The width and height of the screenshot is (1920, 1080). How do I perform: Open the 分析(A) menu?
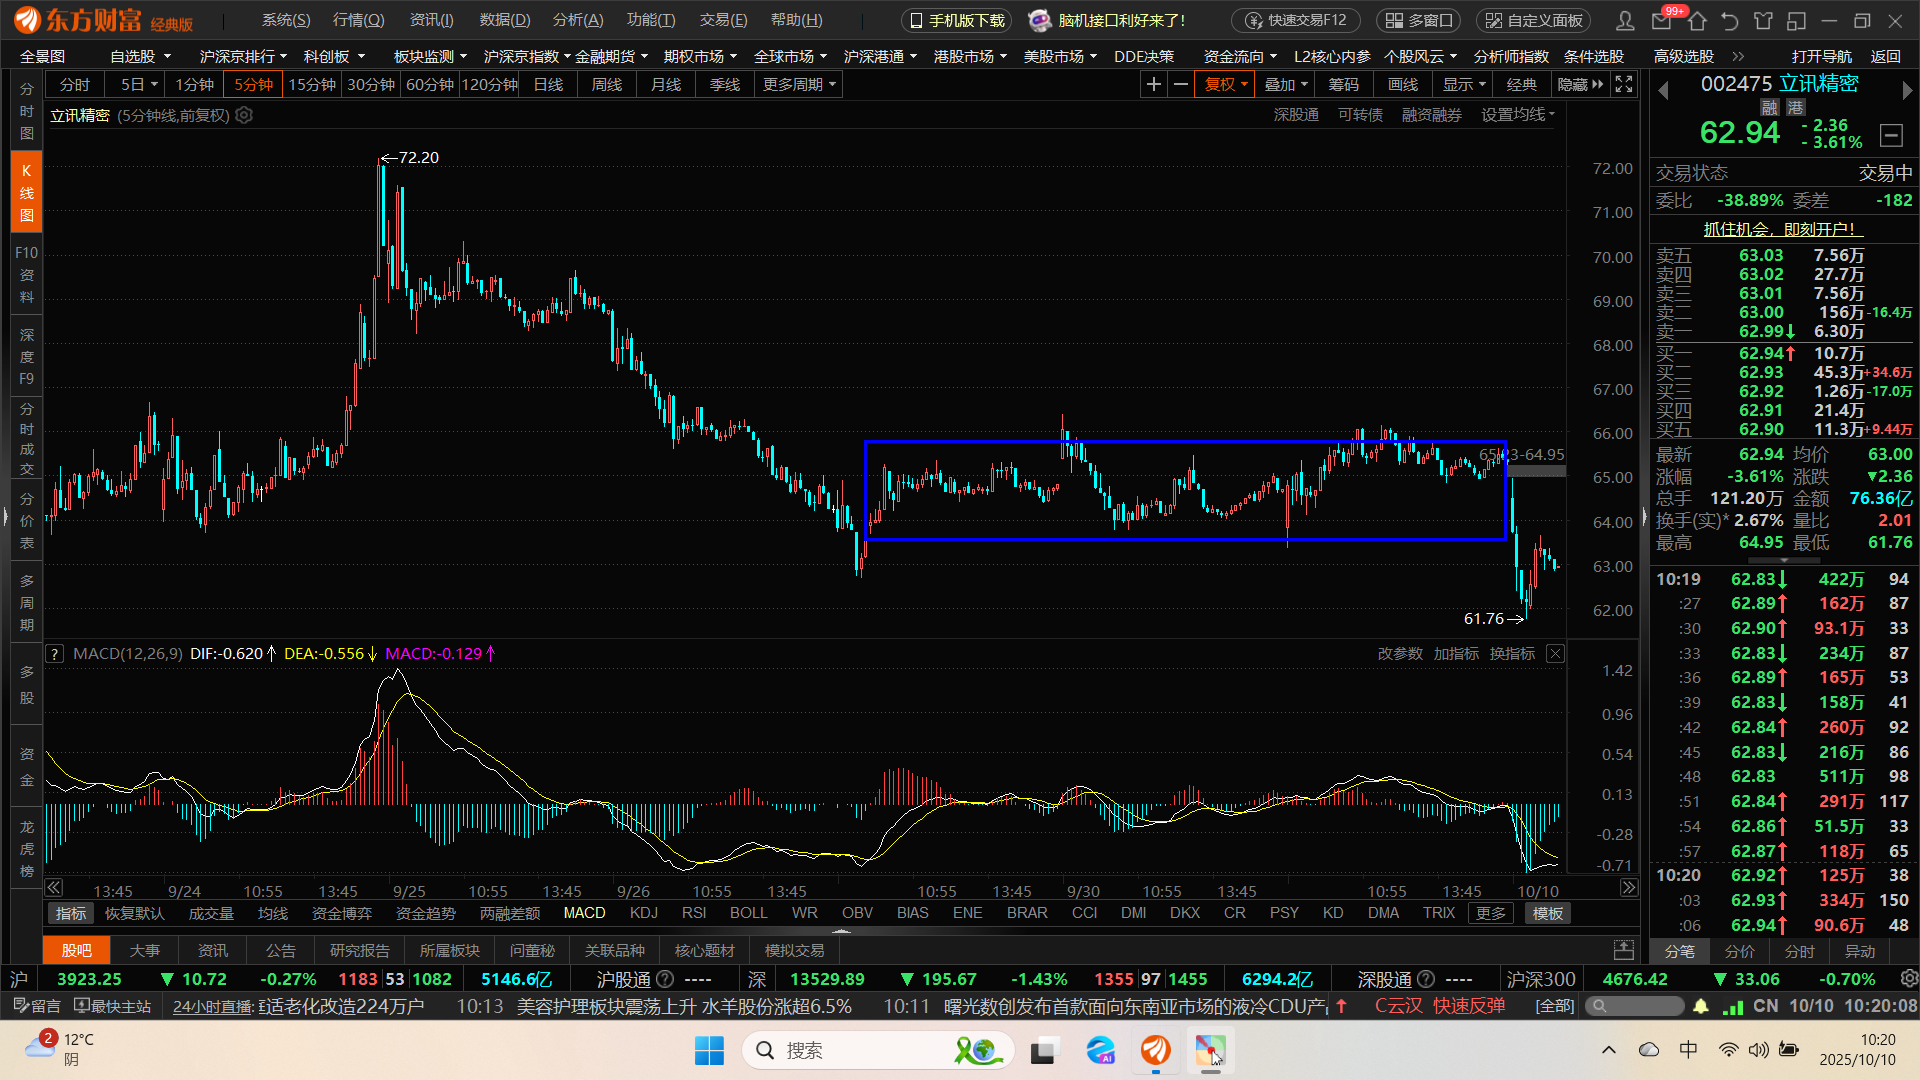point(577,20)
